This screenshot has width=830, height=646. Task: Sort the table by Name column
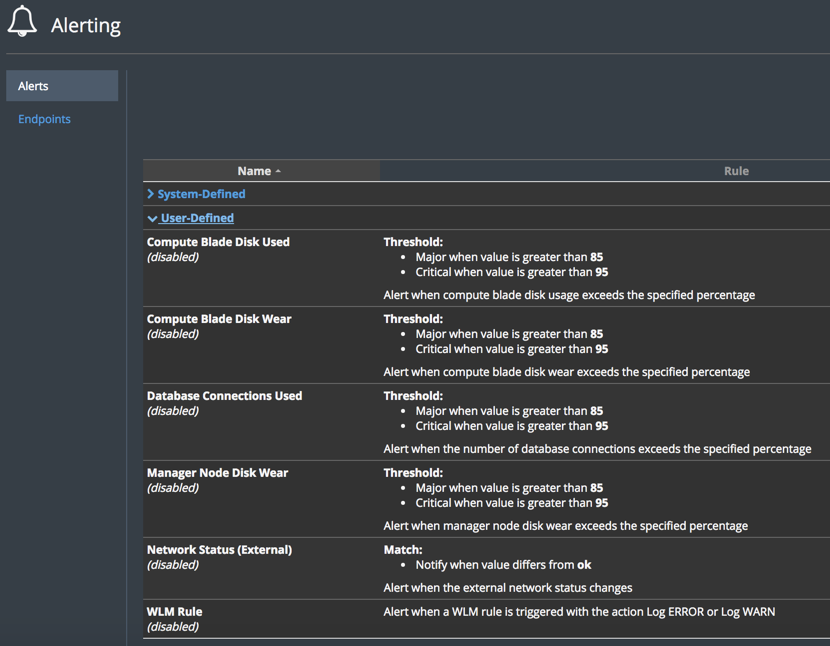point(253,171)
